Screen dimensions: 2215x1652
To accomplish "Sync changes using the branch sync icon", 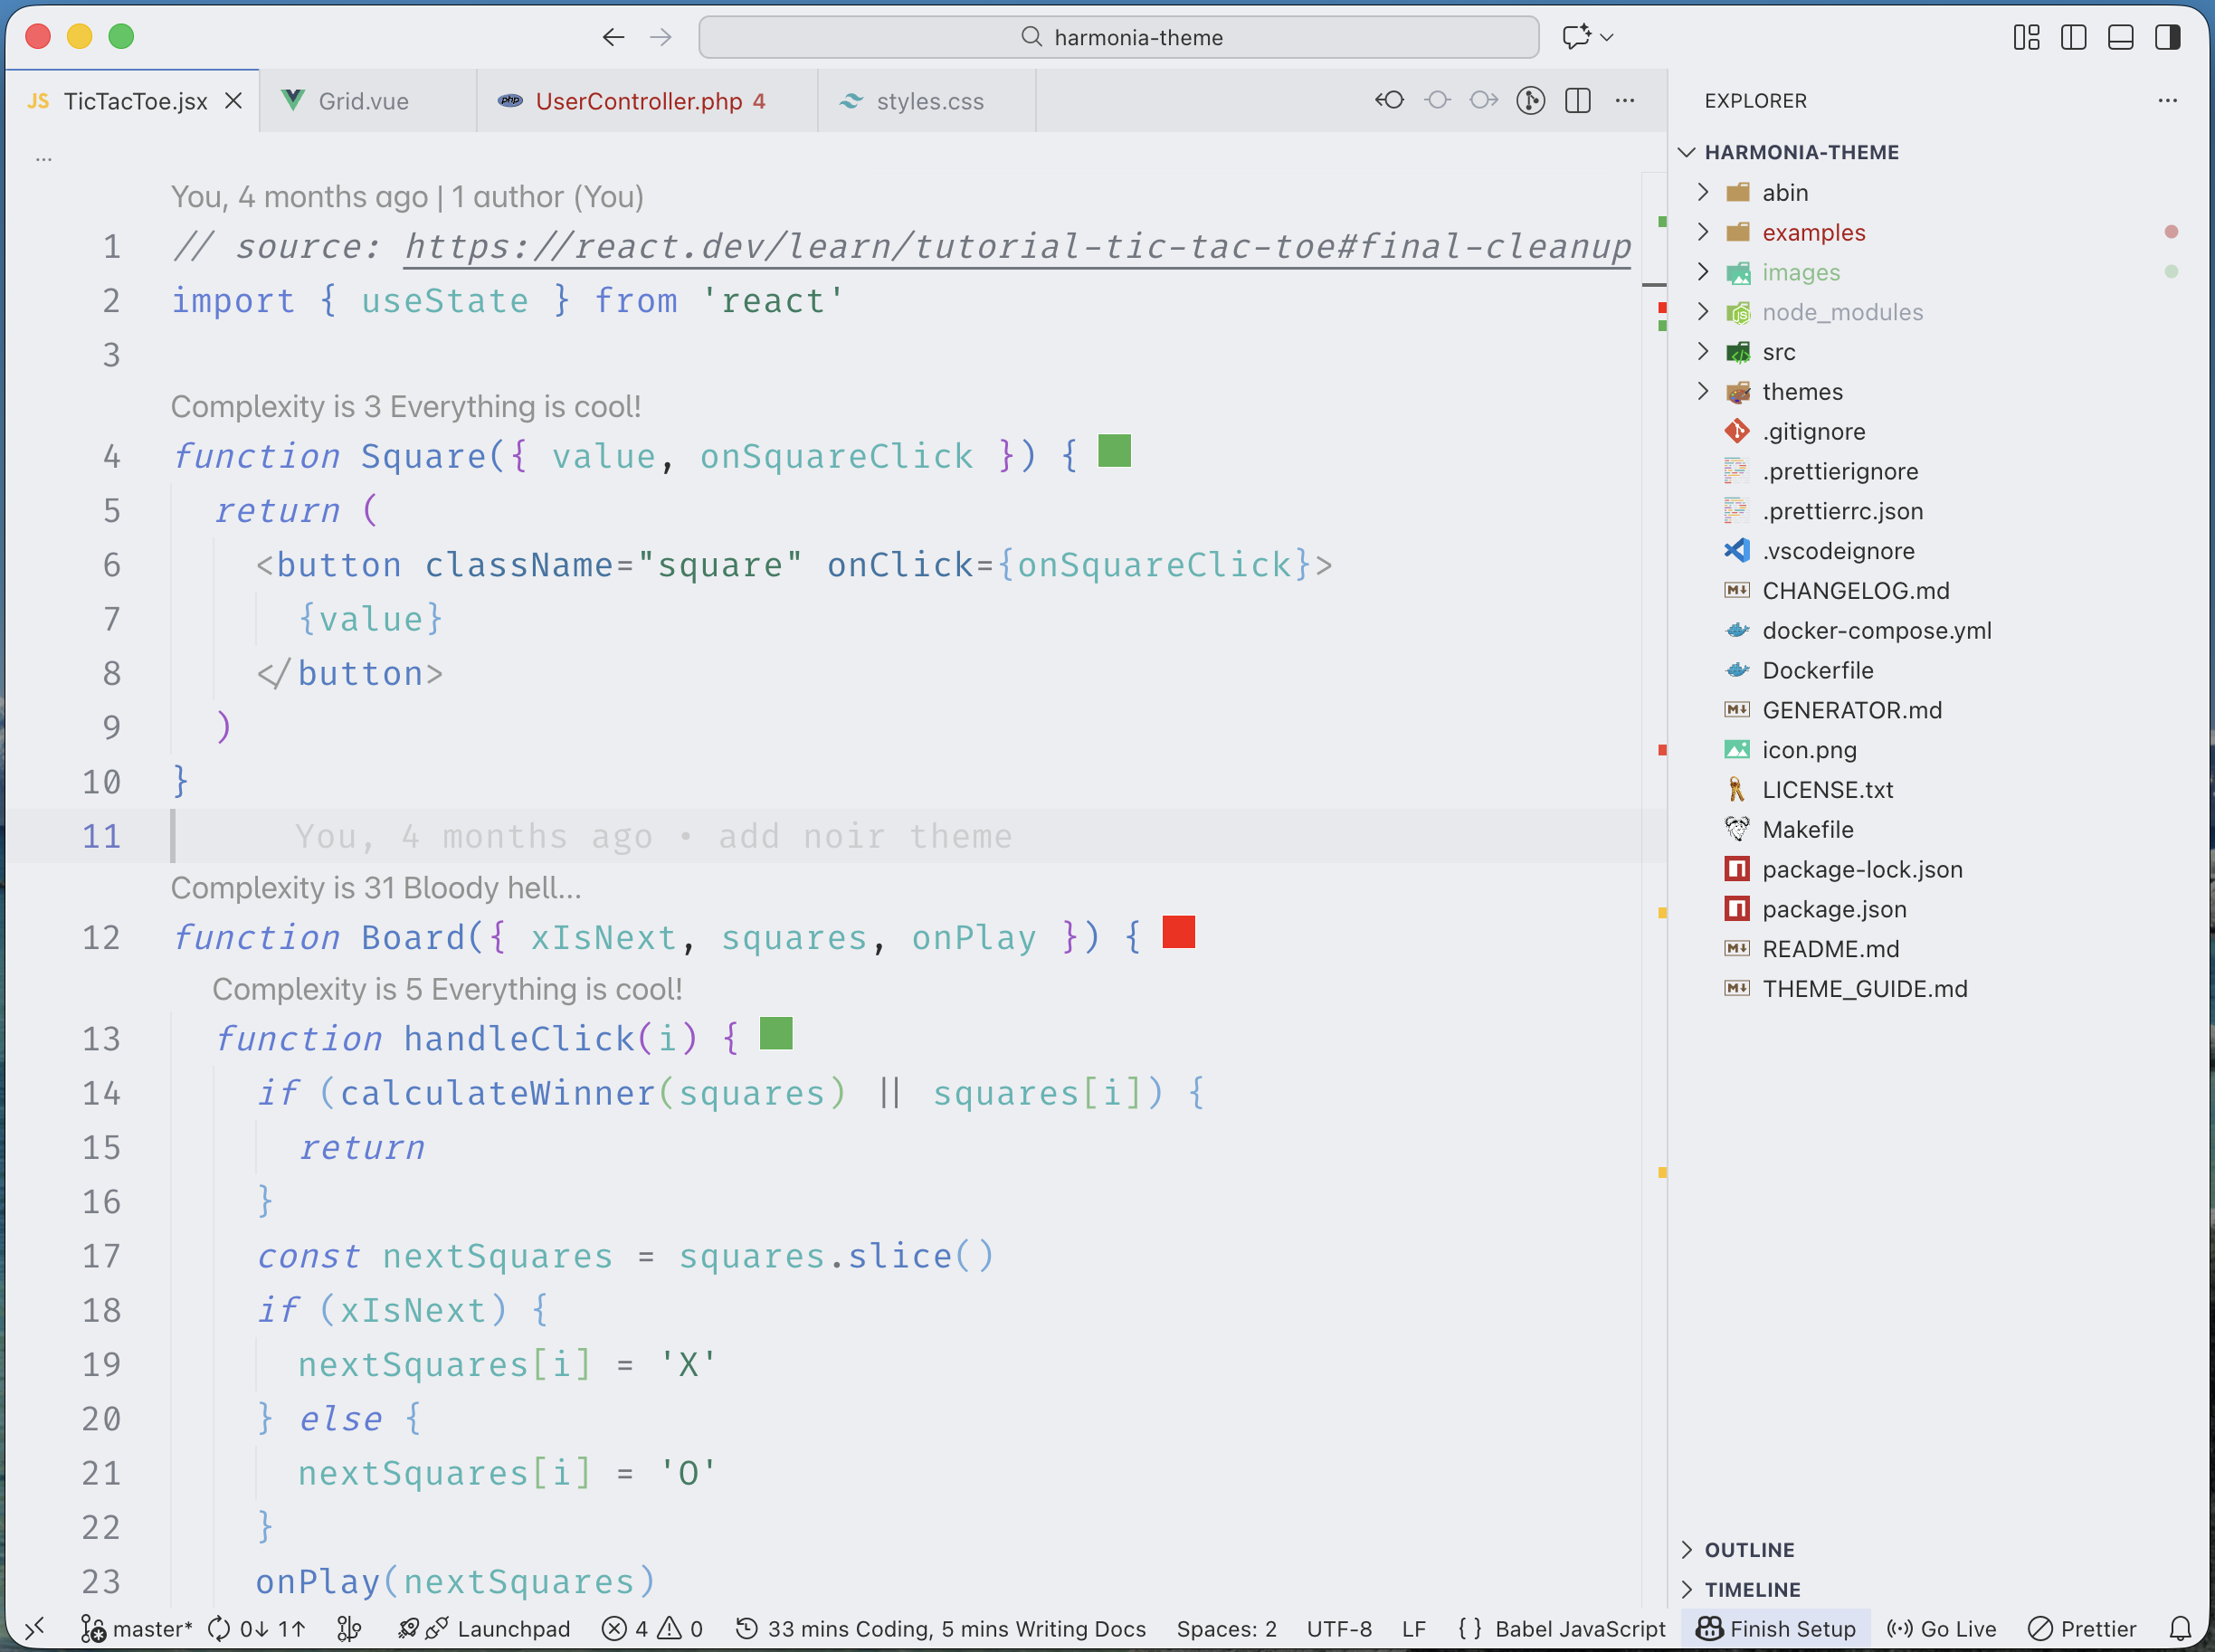I will [255, 1628].
